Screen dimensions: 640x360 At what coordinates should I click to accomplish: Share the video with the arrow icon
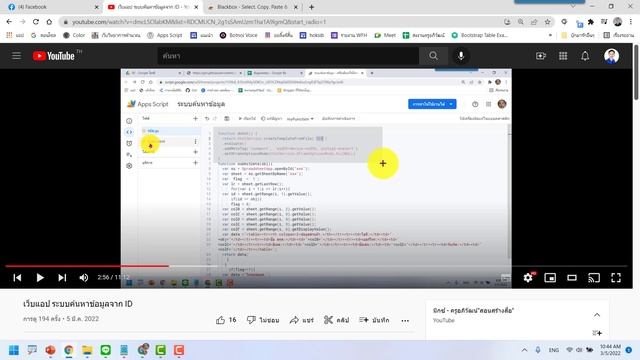coord(294,320)
